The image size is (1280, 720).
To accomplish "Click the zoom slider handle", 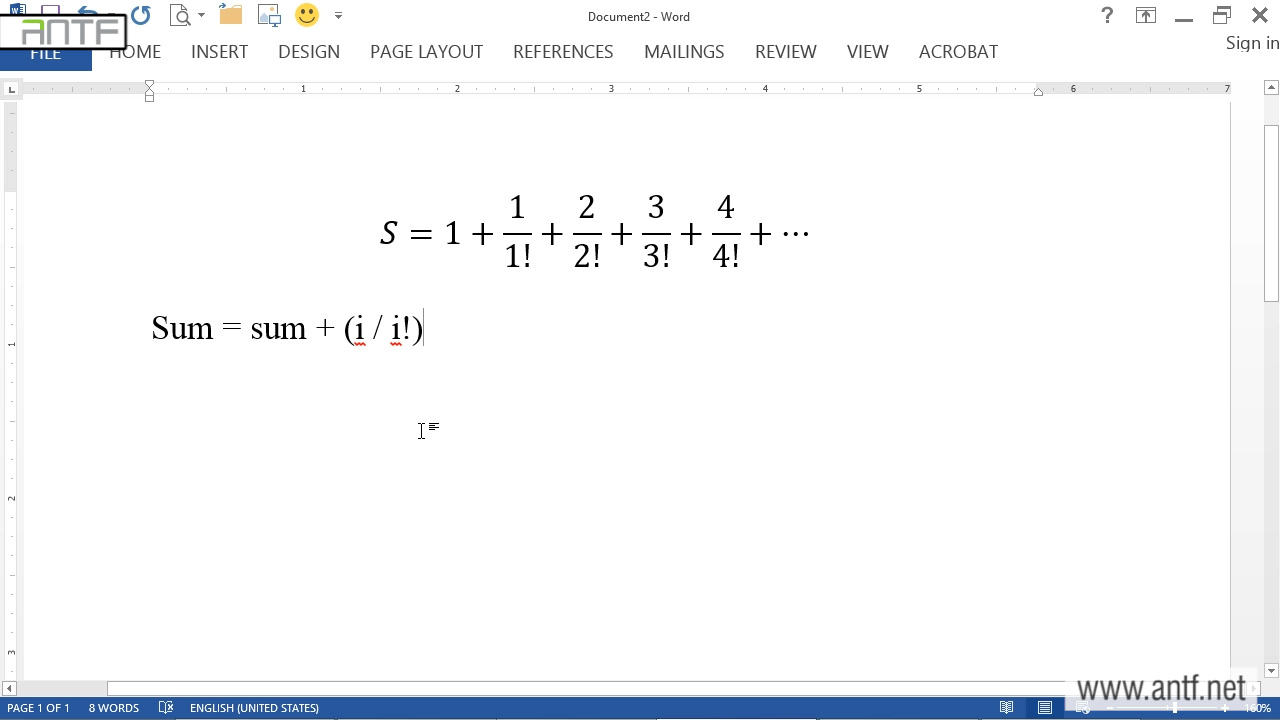I will (1175, 708).
